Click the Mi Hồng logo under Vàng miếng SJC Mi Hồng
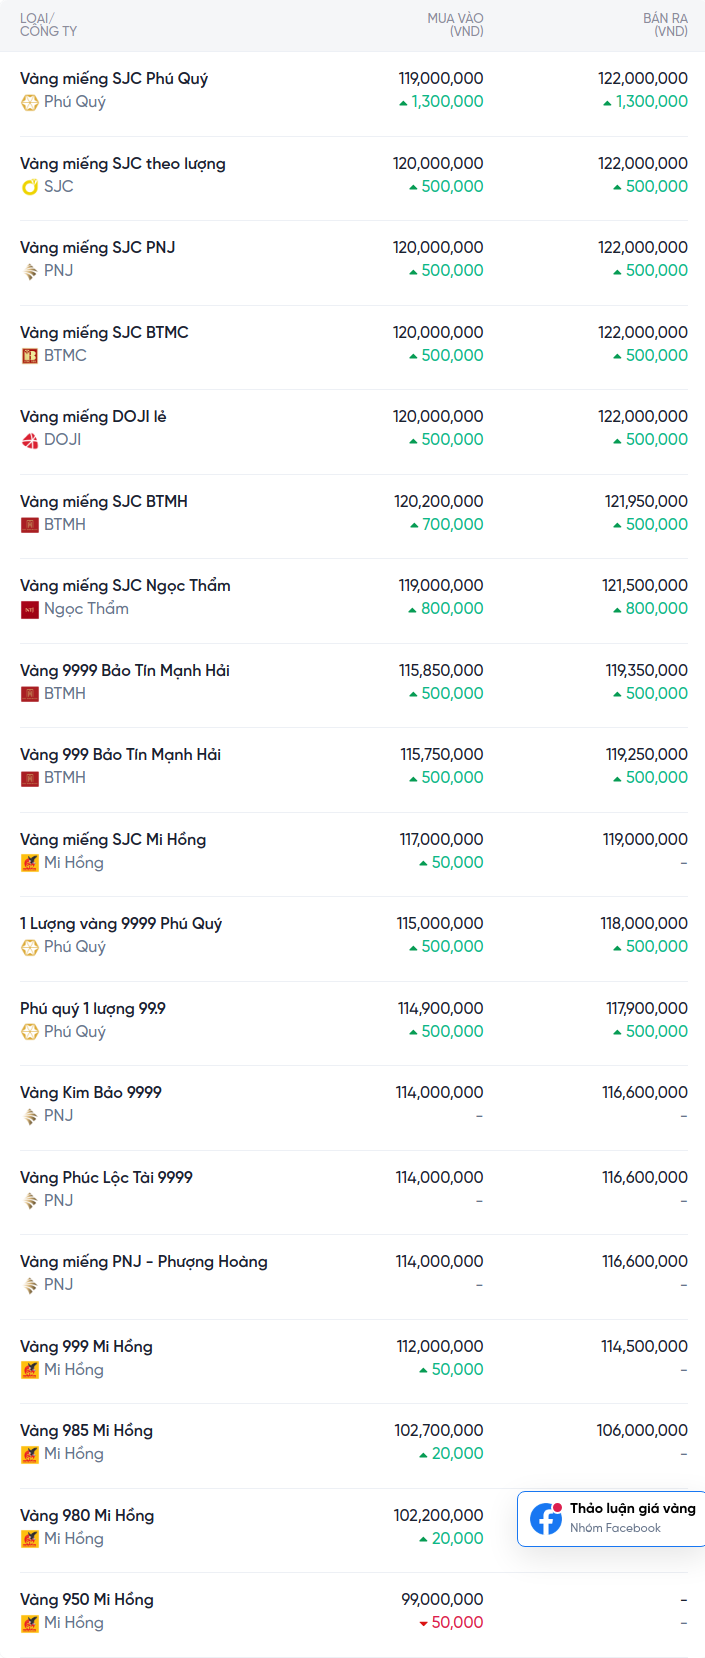Image resolution: width=705 pixels, height=1658 pixels. (30, 863)
